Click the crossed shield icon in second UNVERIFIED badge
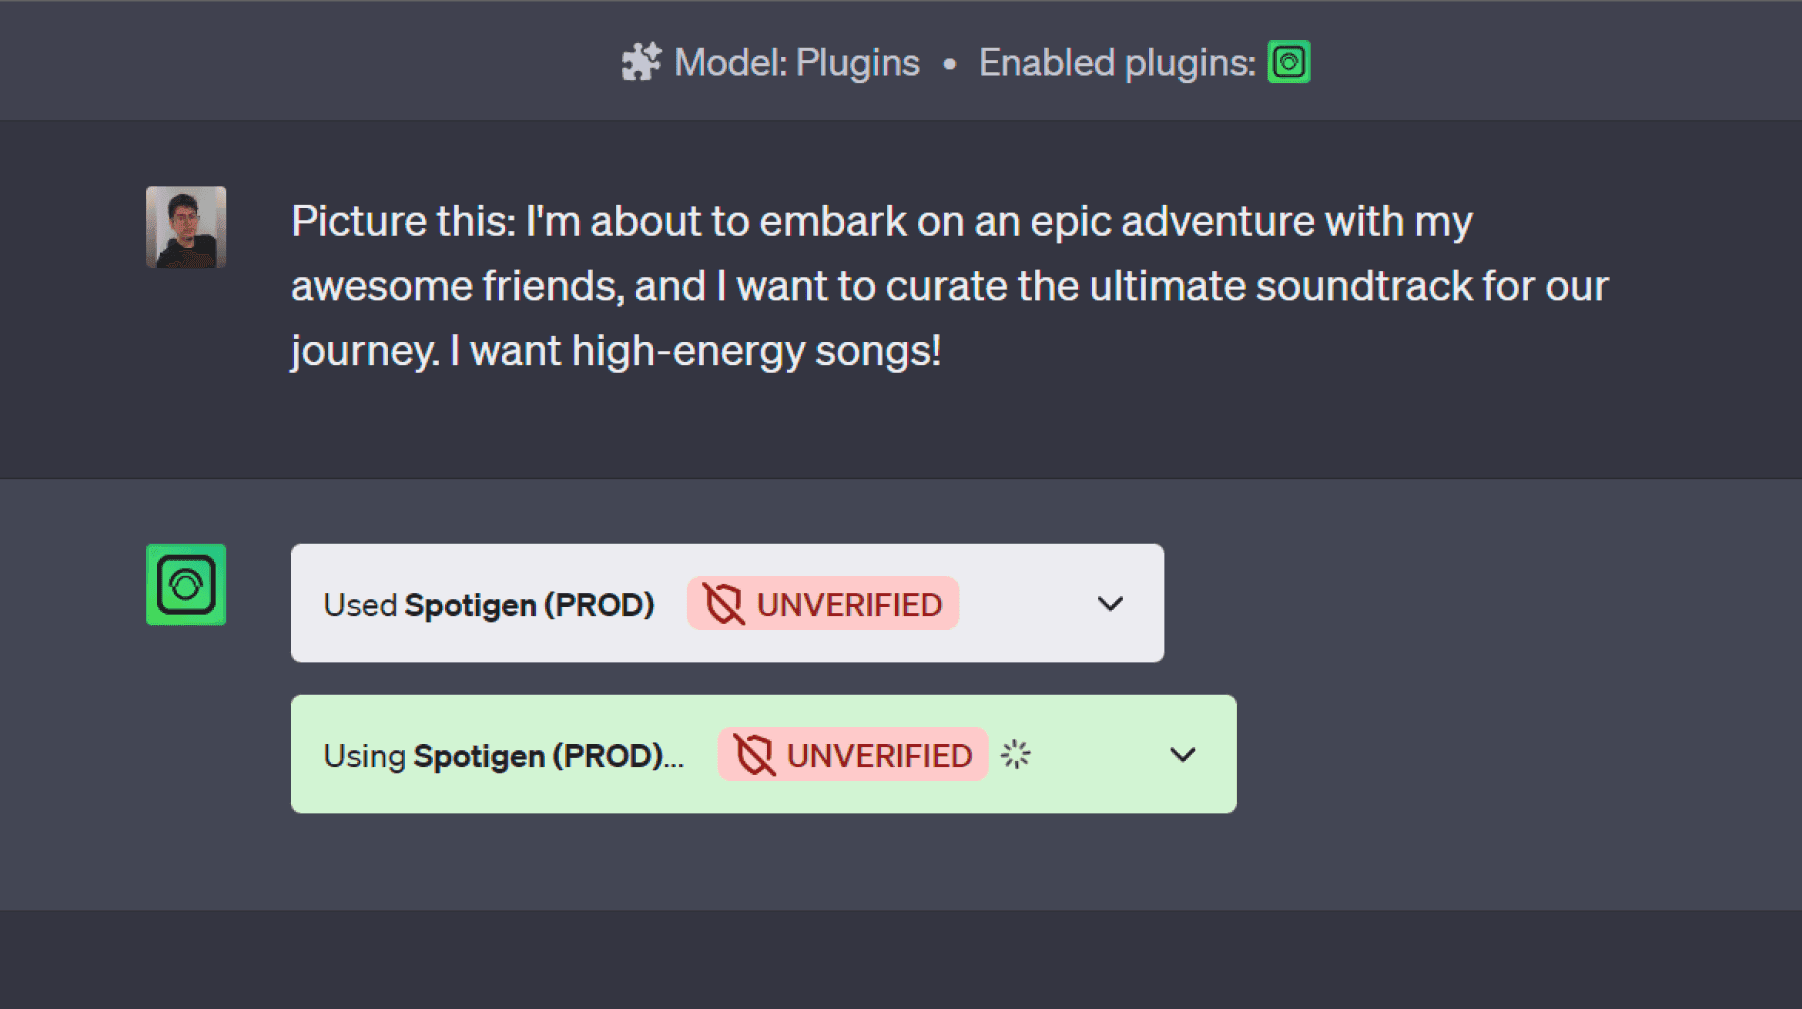Screen dimensions: 1802x1009 click(754, 755)
